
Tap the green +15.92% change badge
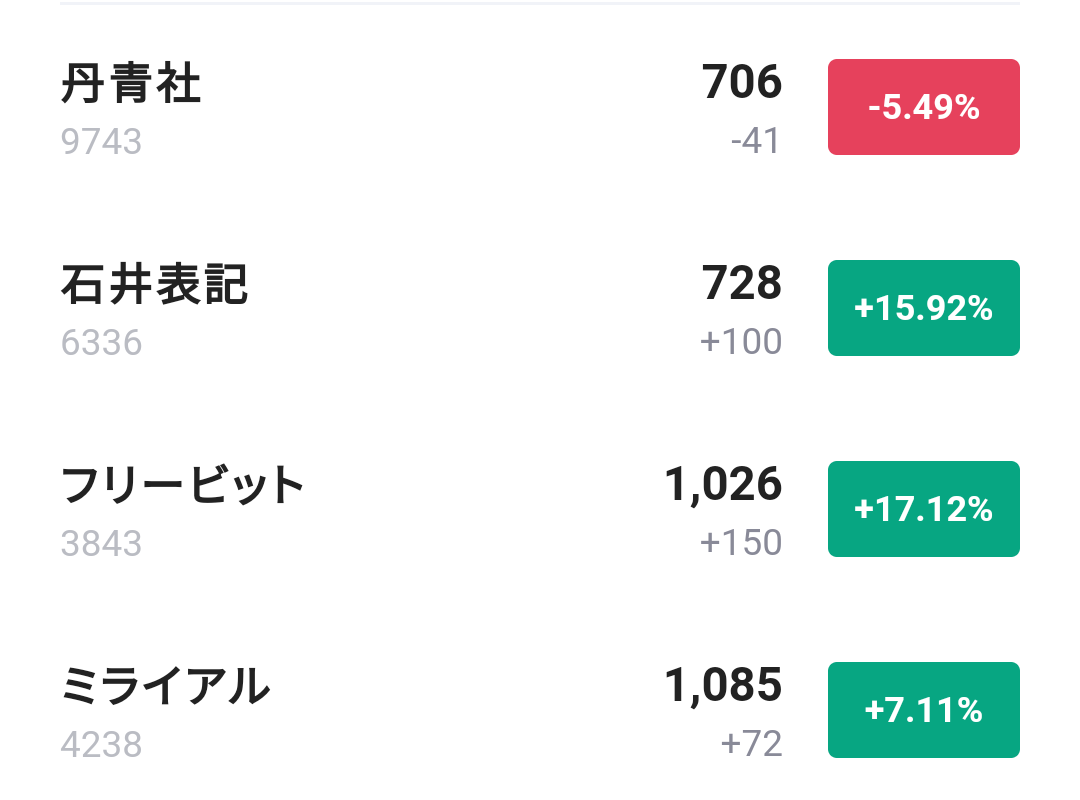click(923, 308)
